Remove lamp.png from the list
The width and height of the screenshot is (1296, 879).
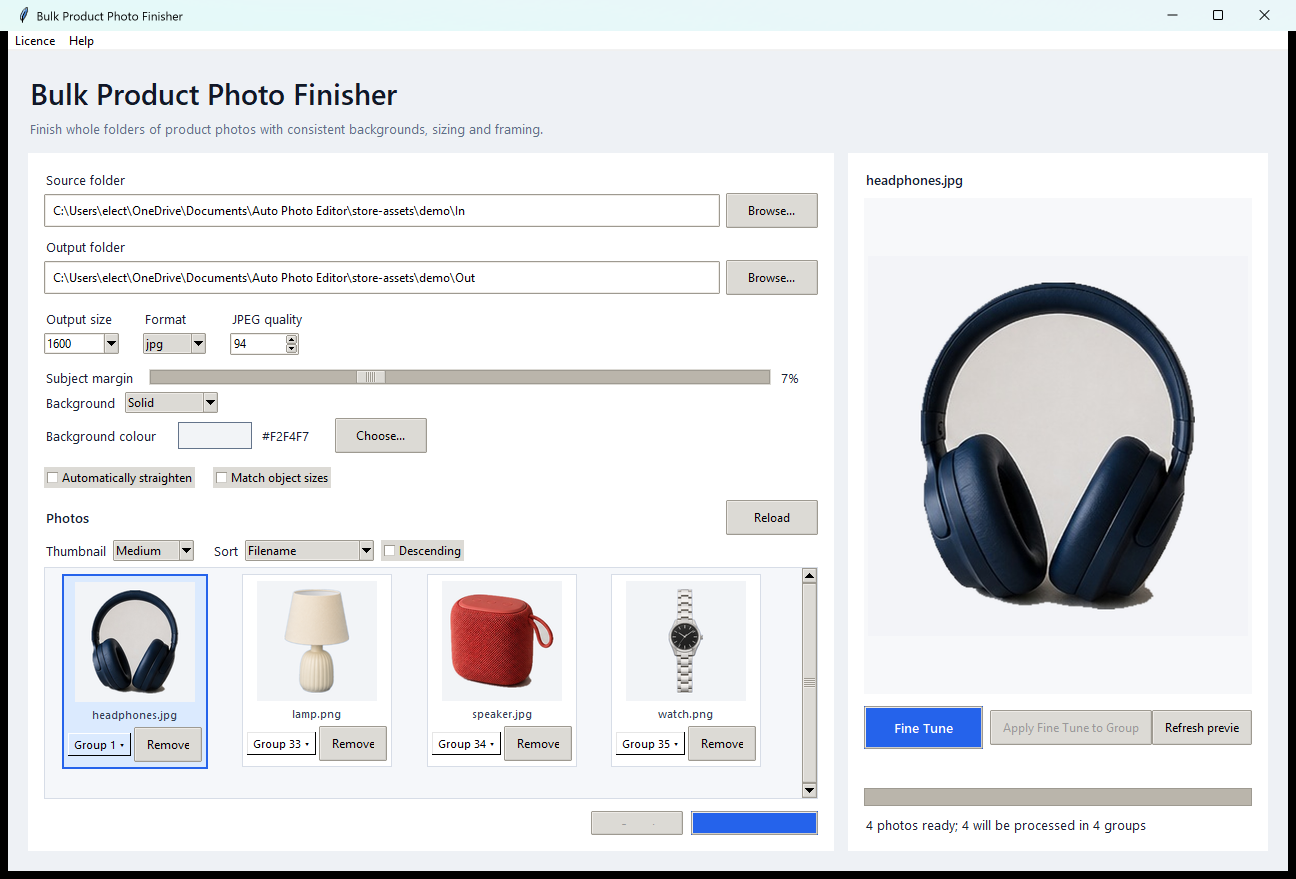coord(353,744)
